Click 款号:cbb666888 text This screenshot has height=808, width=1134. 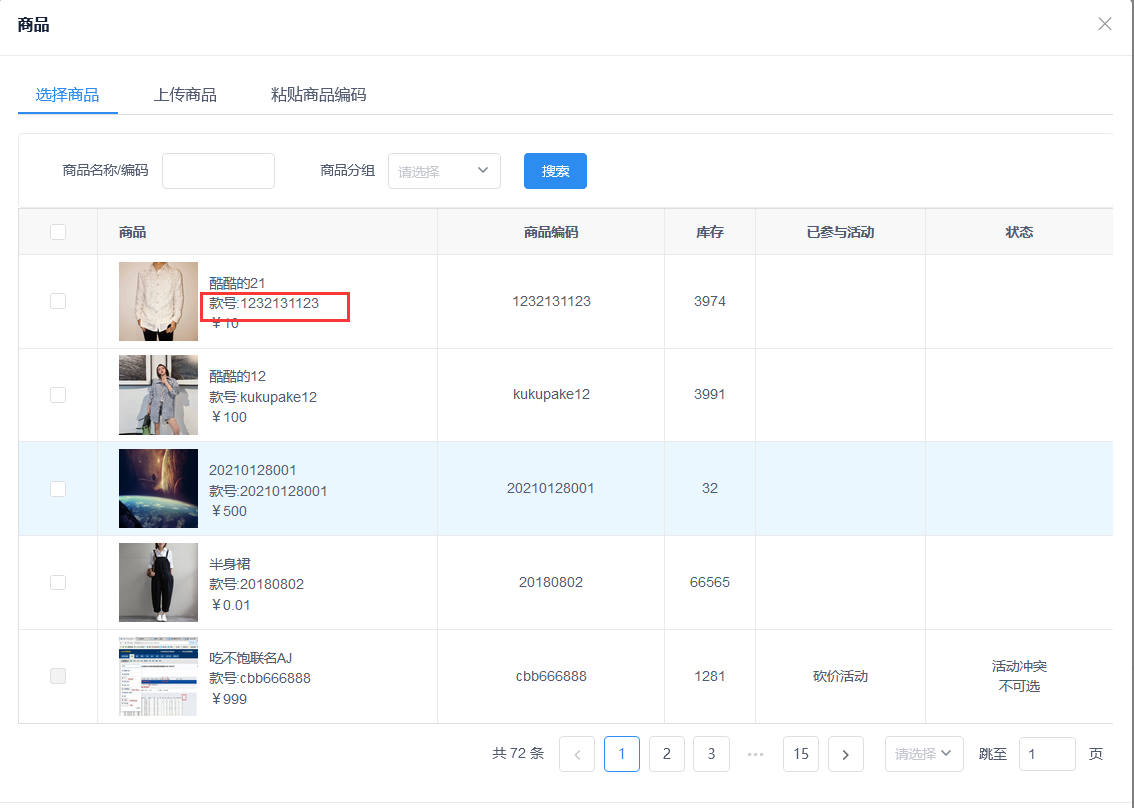coord(260,679)
